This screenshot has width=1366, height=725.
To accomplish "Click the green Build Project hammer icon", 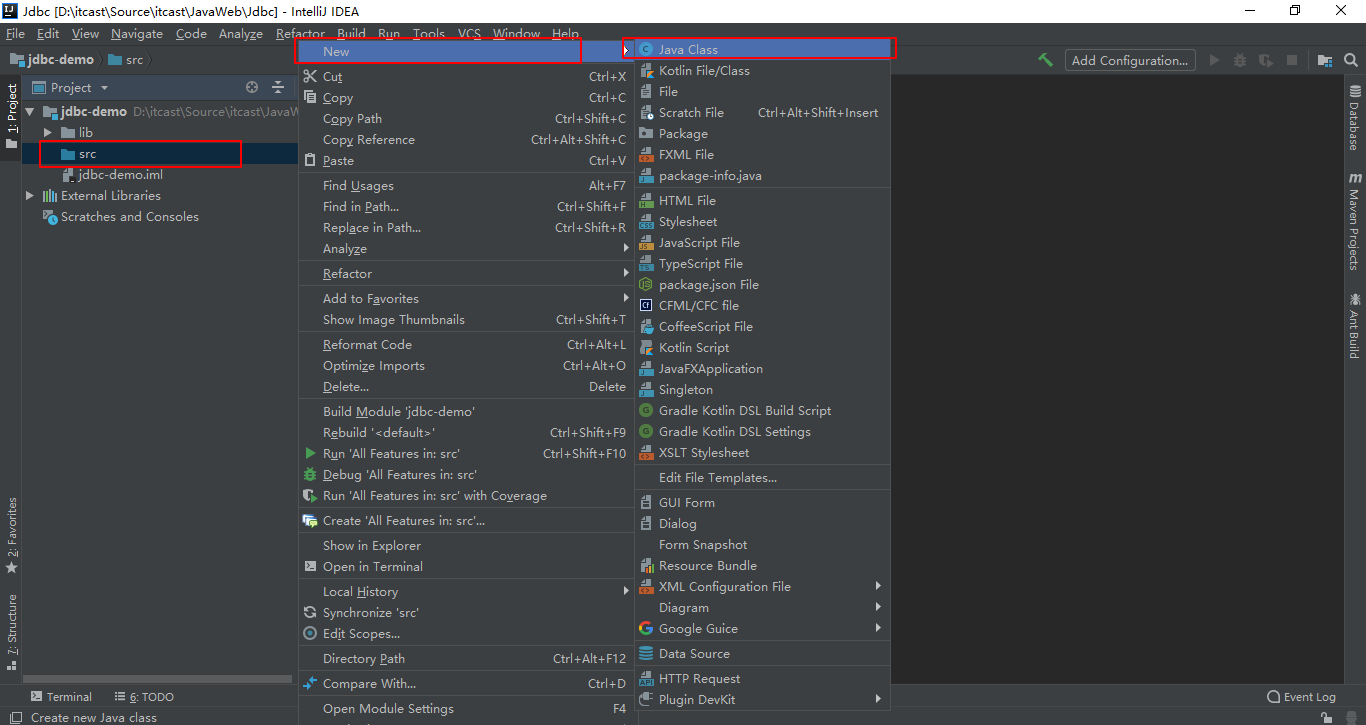I will (x=1045, y=60).
